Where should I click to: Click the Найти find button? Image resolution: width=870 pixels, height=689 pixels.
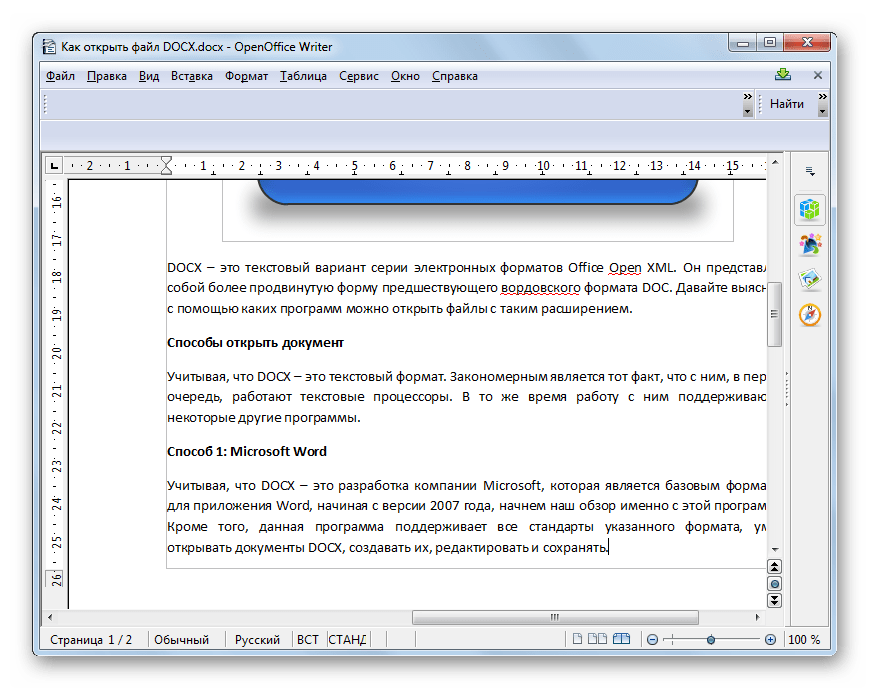787,104
